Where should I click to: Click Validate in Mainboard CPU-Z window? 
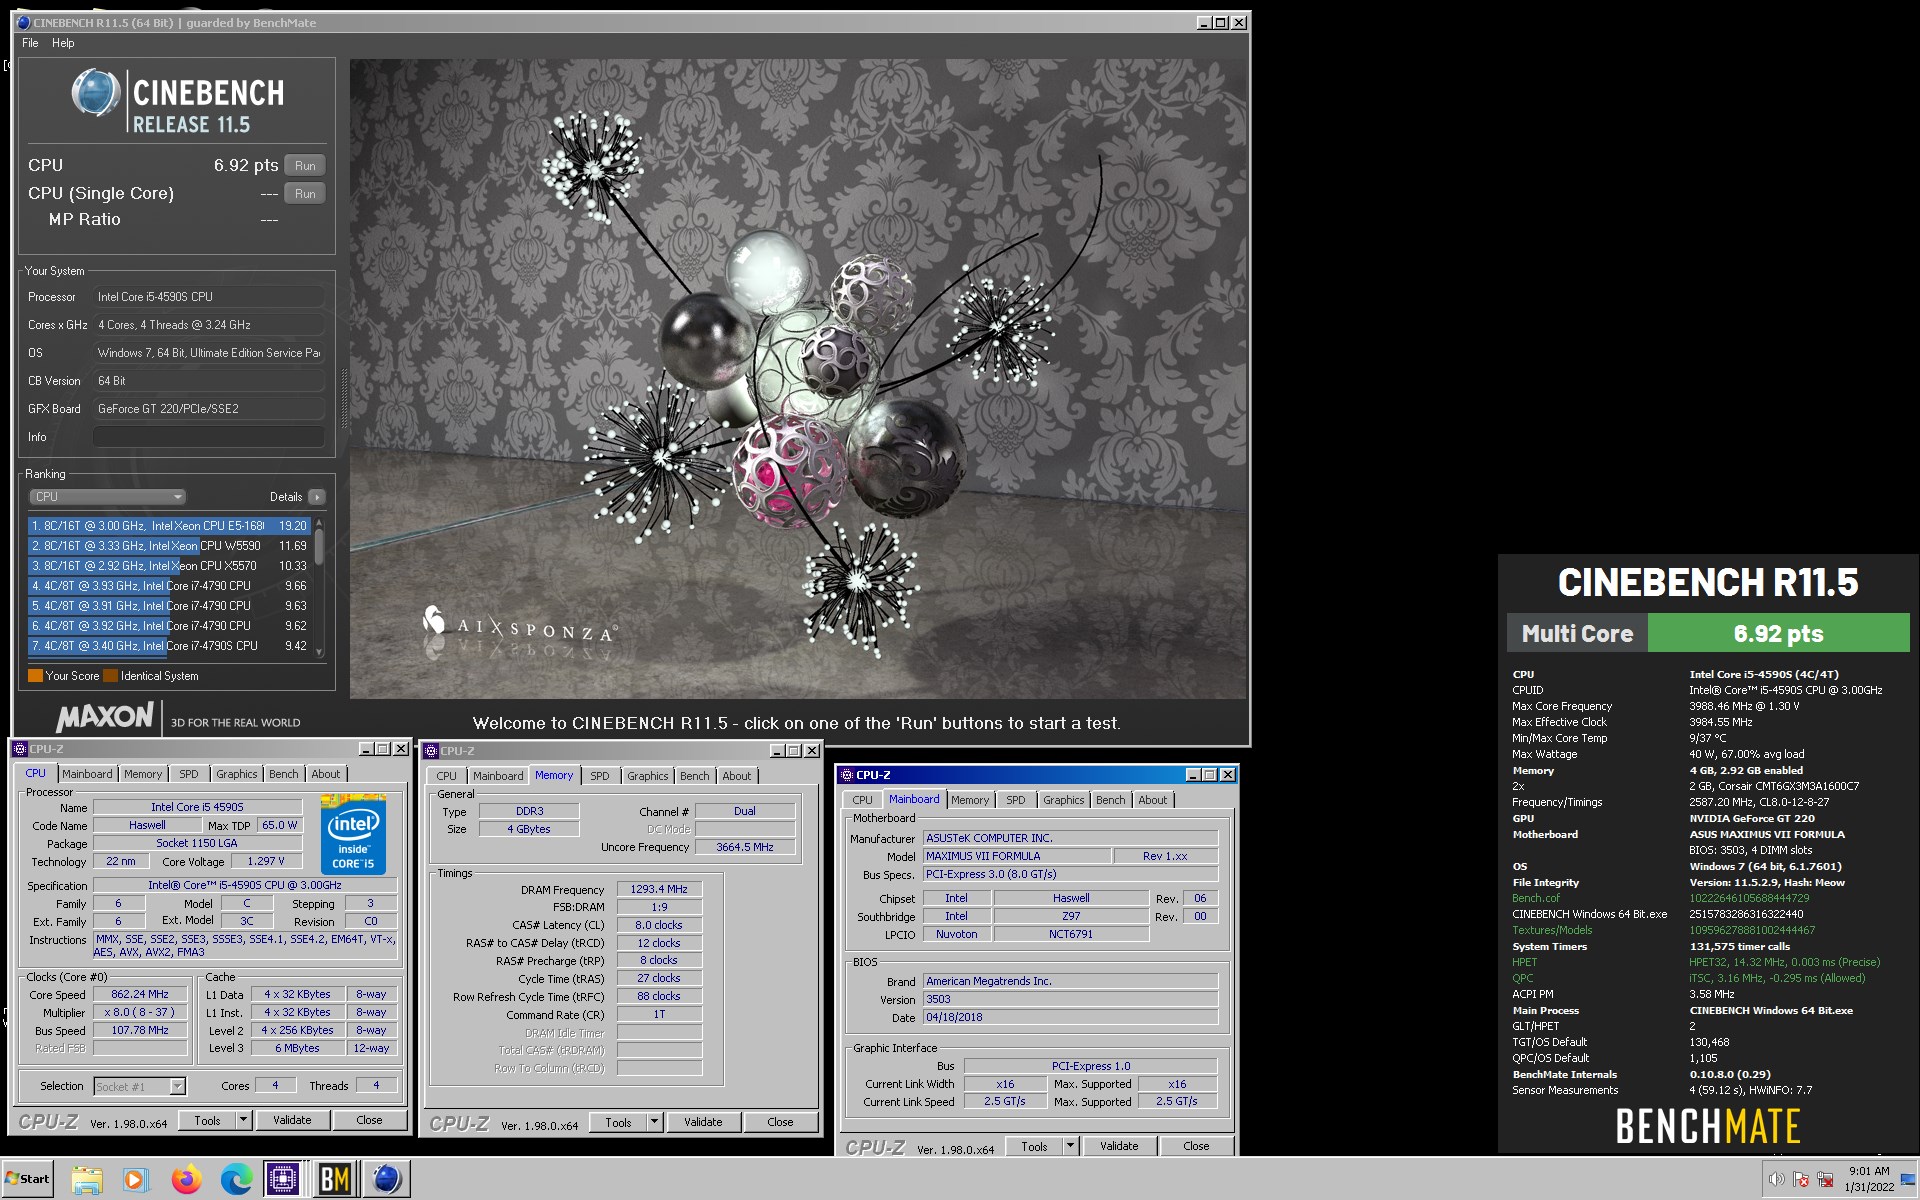tap(1119, 1147)
